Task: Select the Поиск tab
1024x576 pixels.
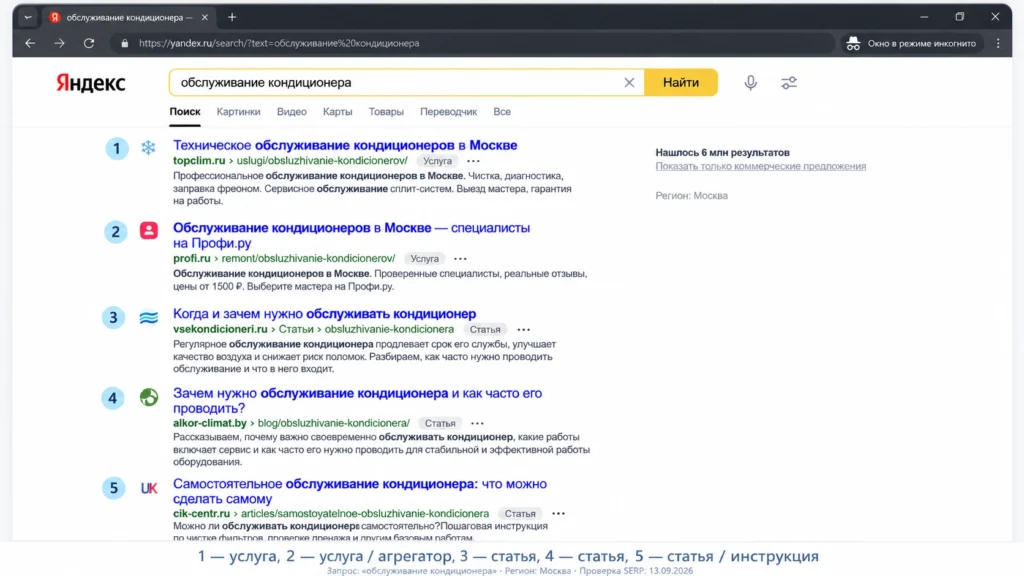Action: [x=185, y=112]
